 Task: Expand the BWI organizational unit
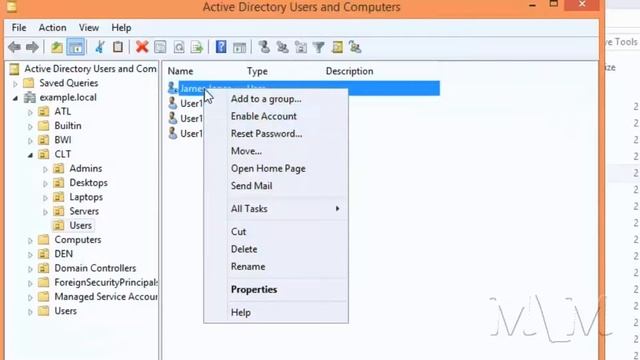click(x=30, y=140)
